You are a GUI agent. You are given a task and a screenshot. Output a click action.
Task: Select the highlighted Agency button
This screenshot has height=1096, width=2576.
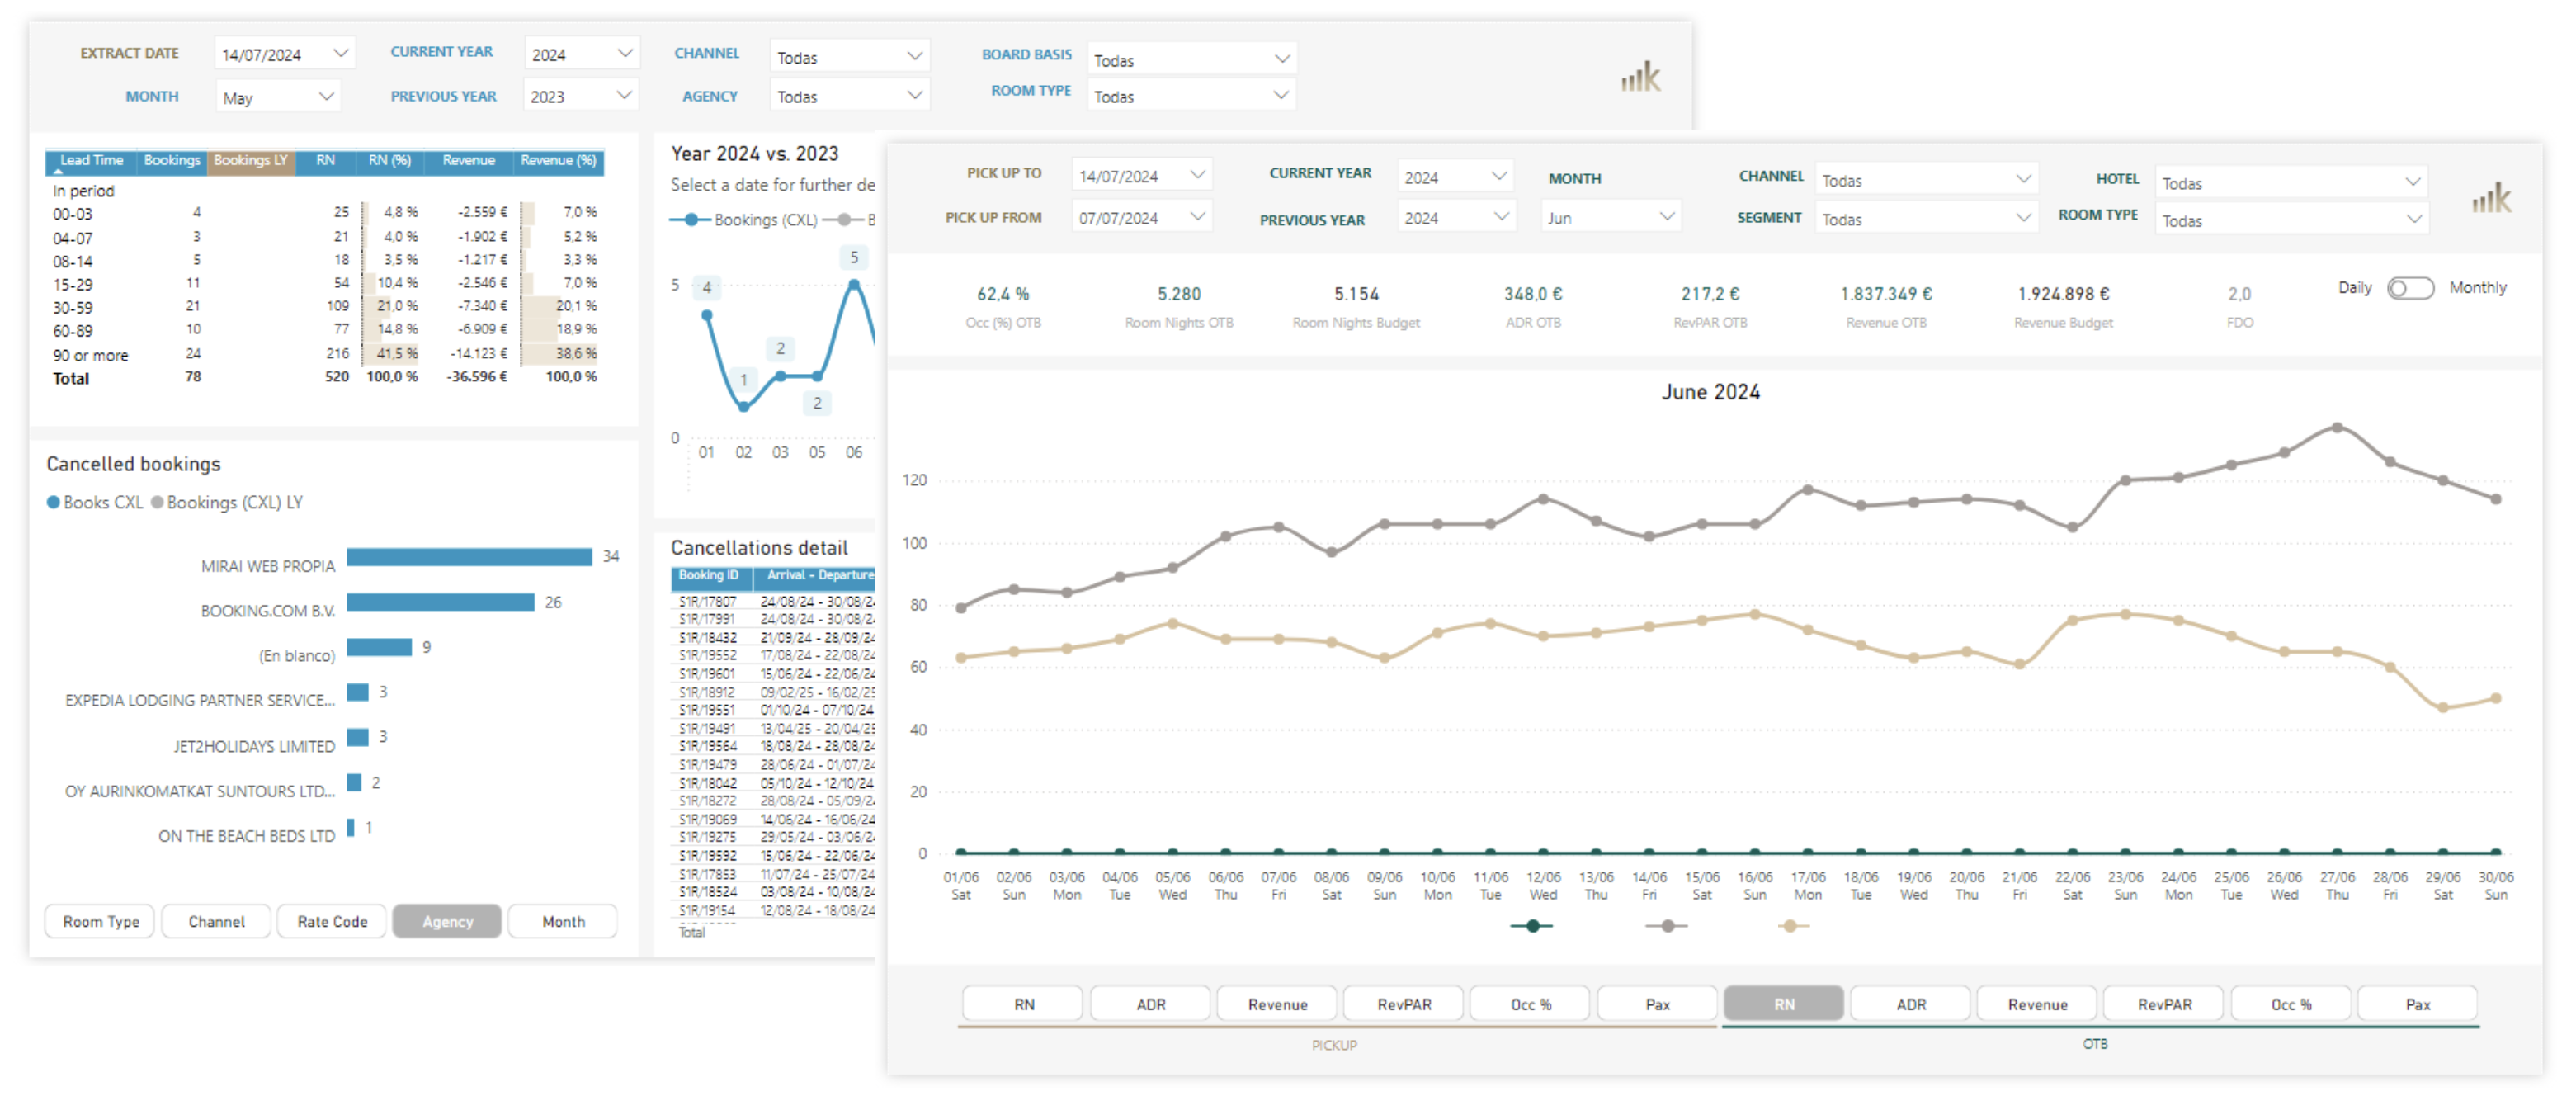(x=447, y=921)
